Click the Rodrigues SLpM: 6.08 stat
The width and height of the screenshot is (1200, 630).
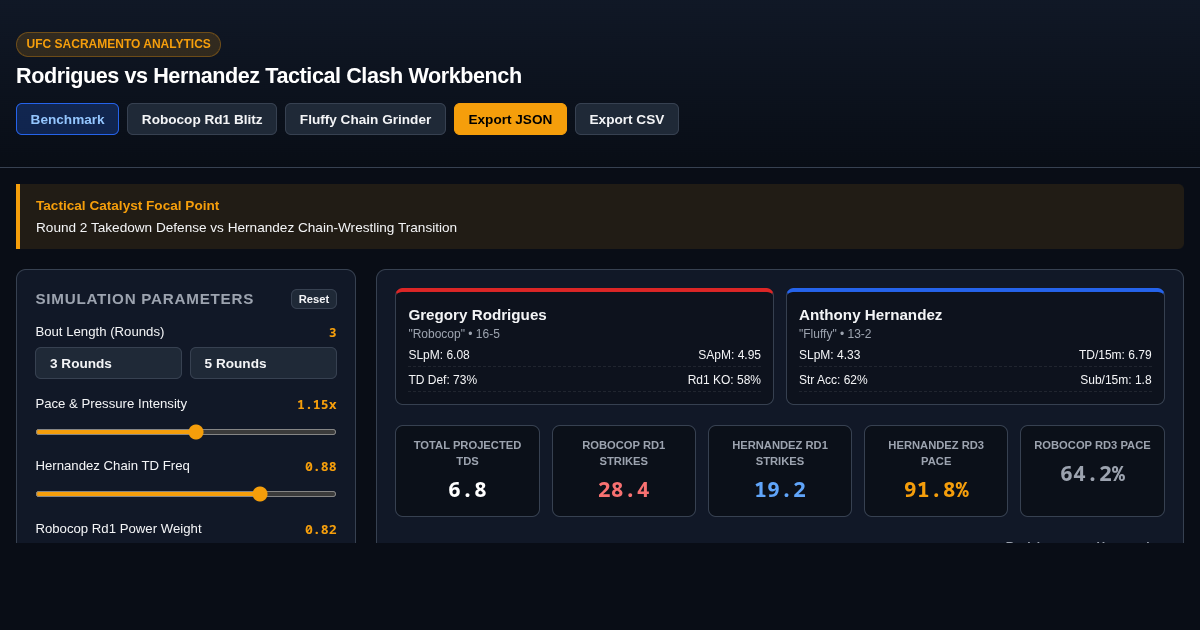pyautogui.click(x=439, y=355)
